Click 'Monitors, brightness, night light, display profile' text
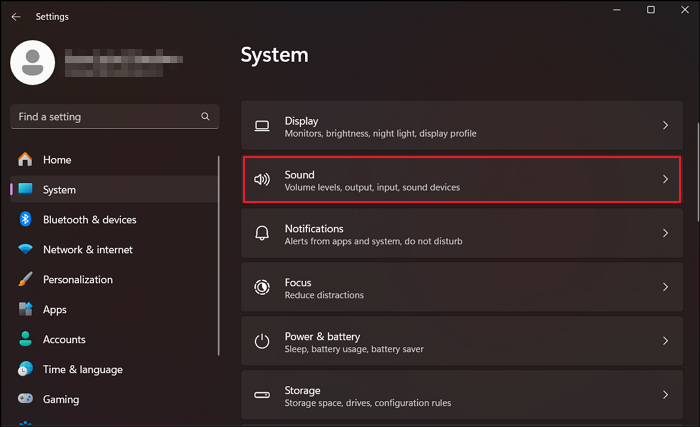Image resolution: width=700 pixels, height=427 pixels. [x=380, y=134]
